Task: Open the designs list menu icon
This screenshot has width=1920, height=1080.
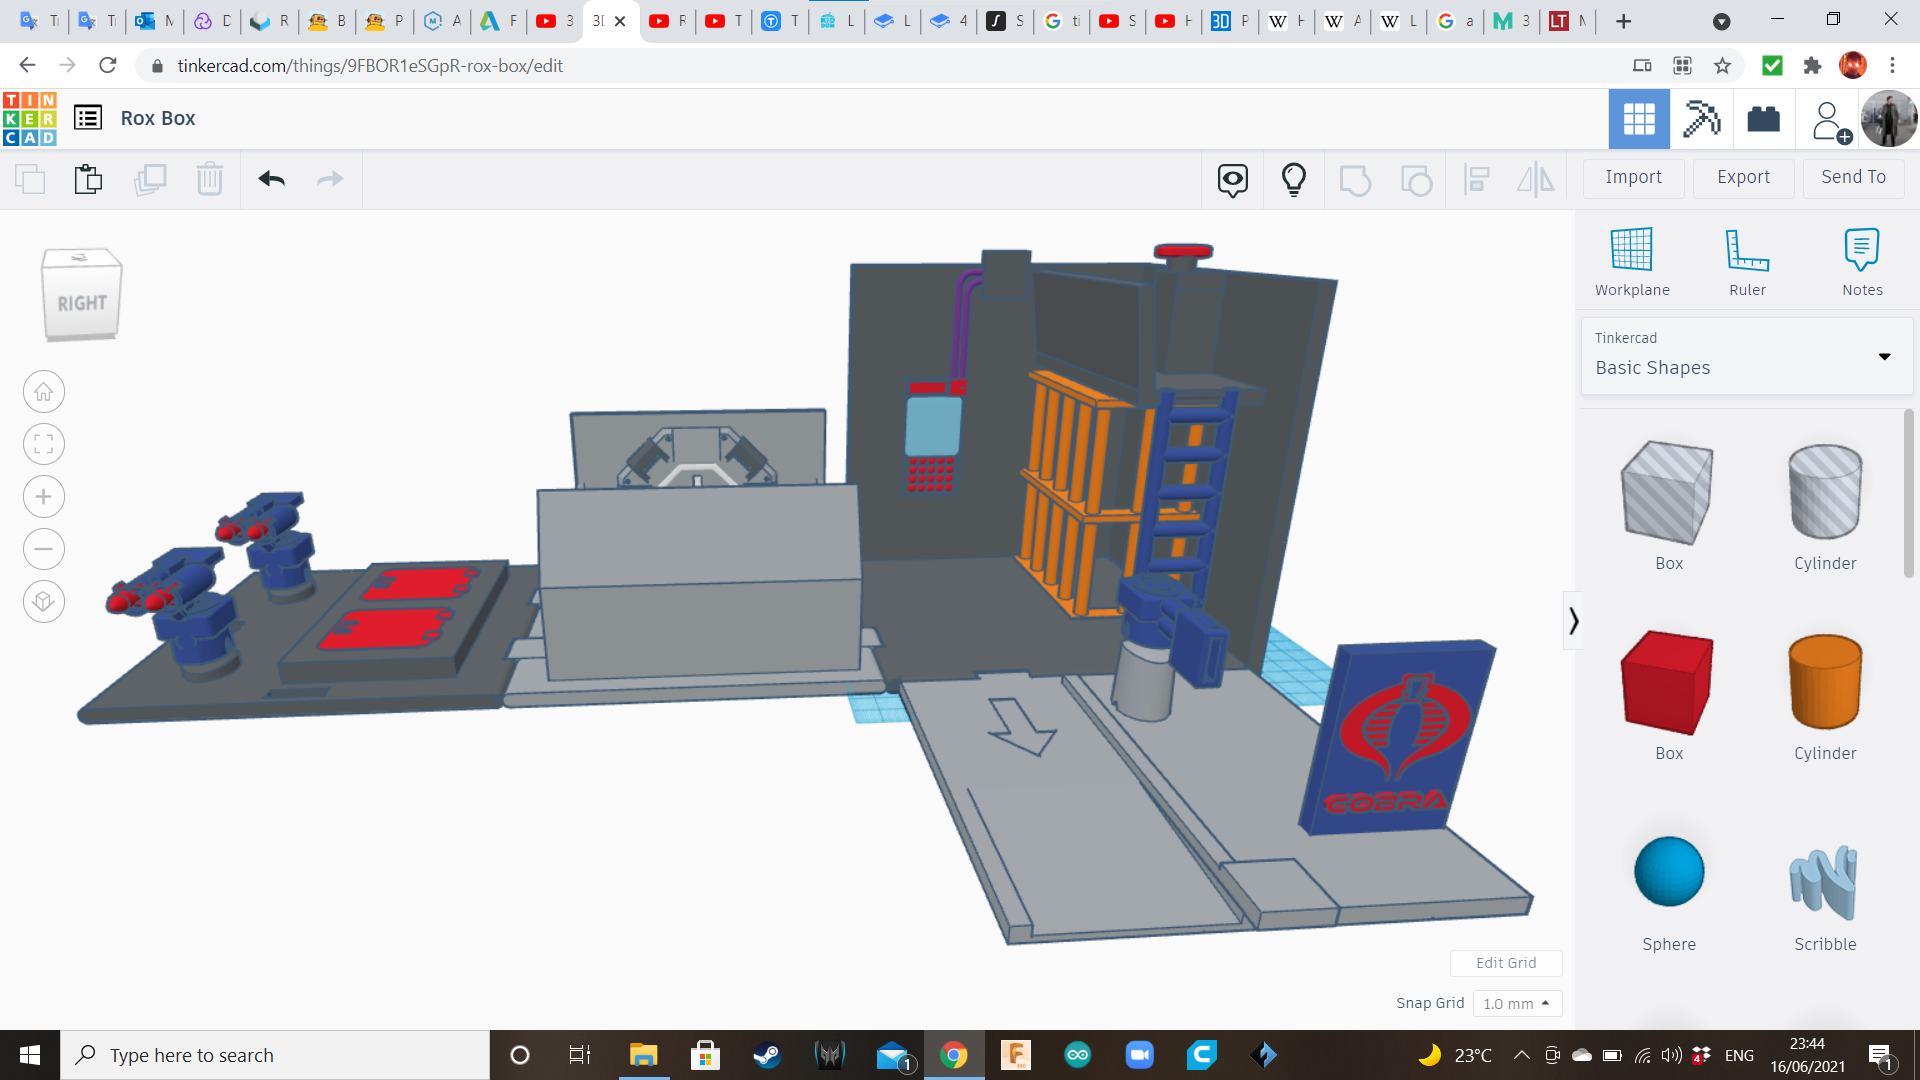Action: coord(88,118)
